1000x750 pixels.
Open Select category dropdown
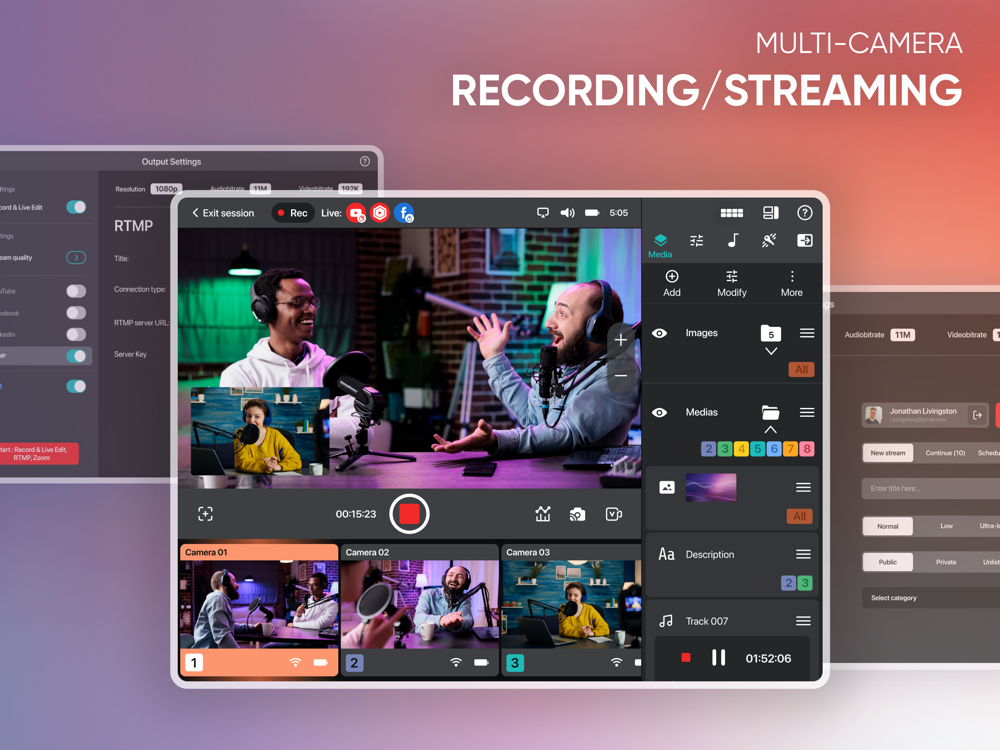click(x=930, y=598)
